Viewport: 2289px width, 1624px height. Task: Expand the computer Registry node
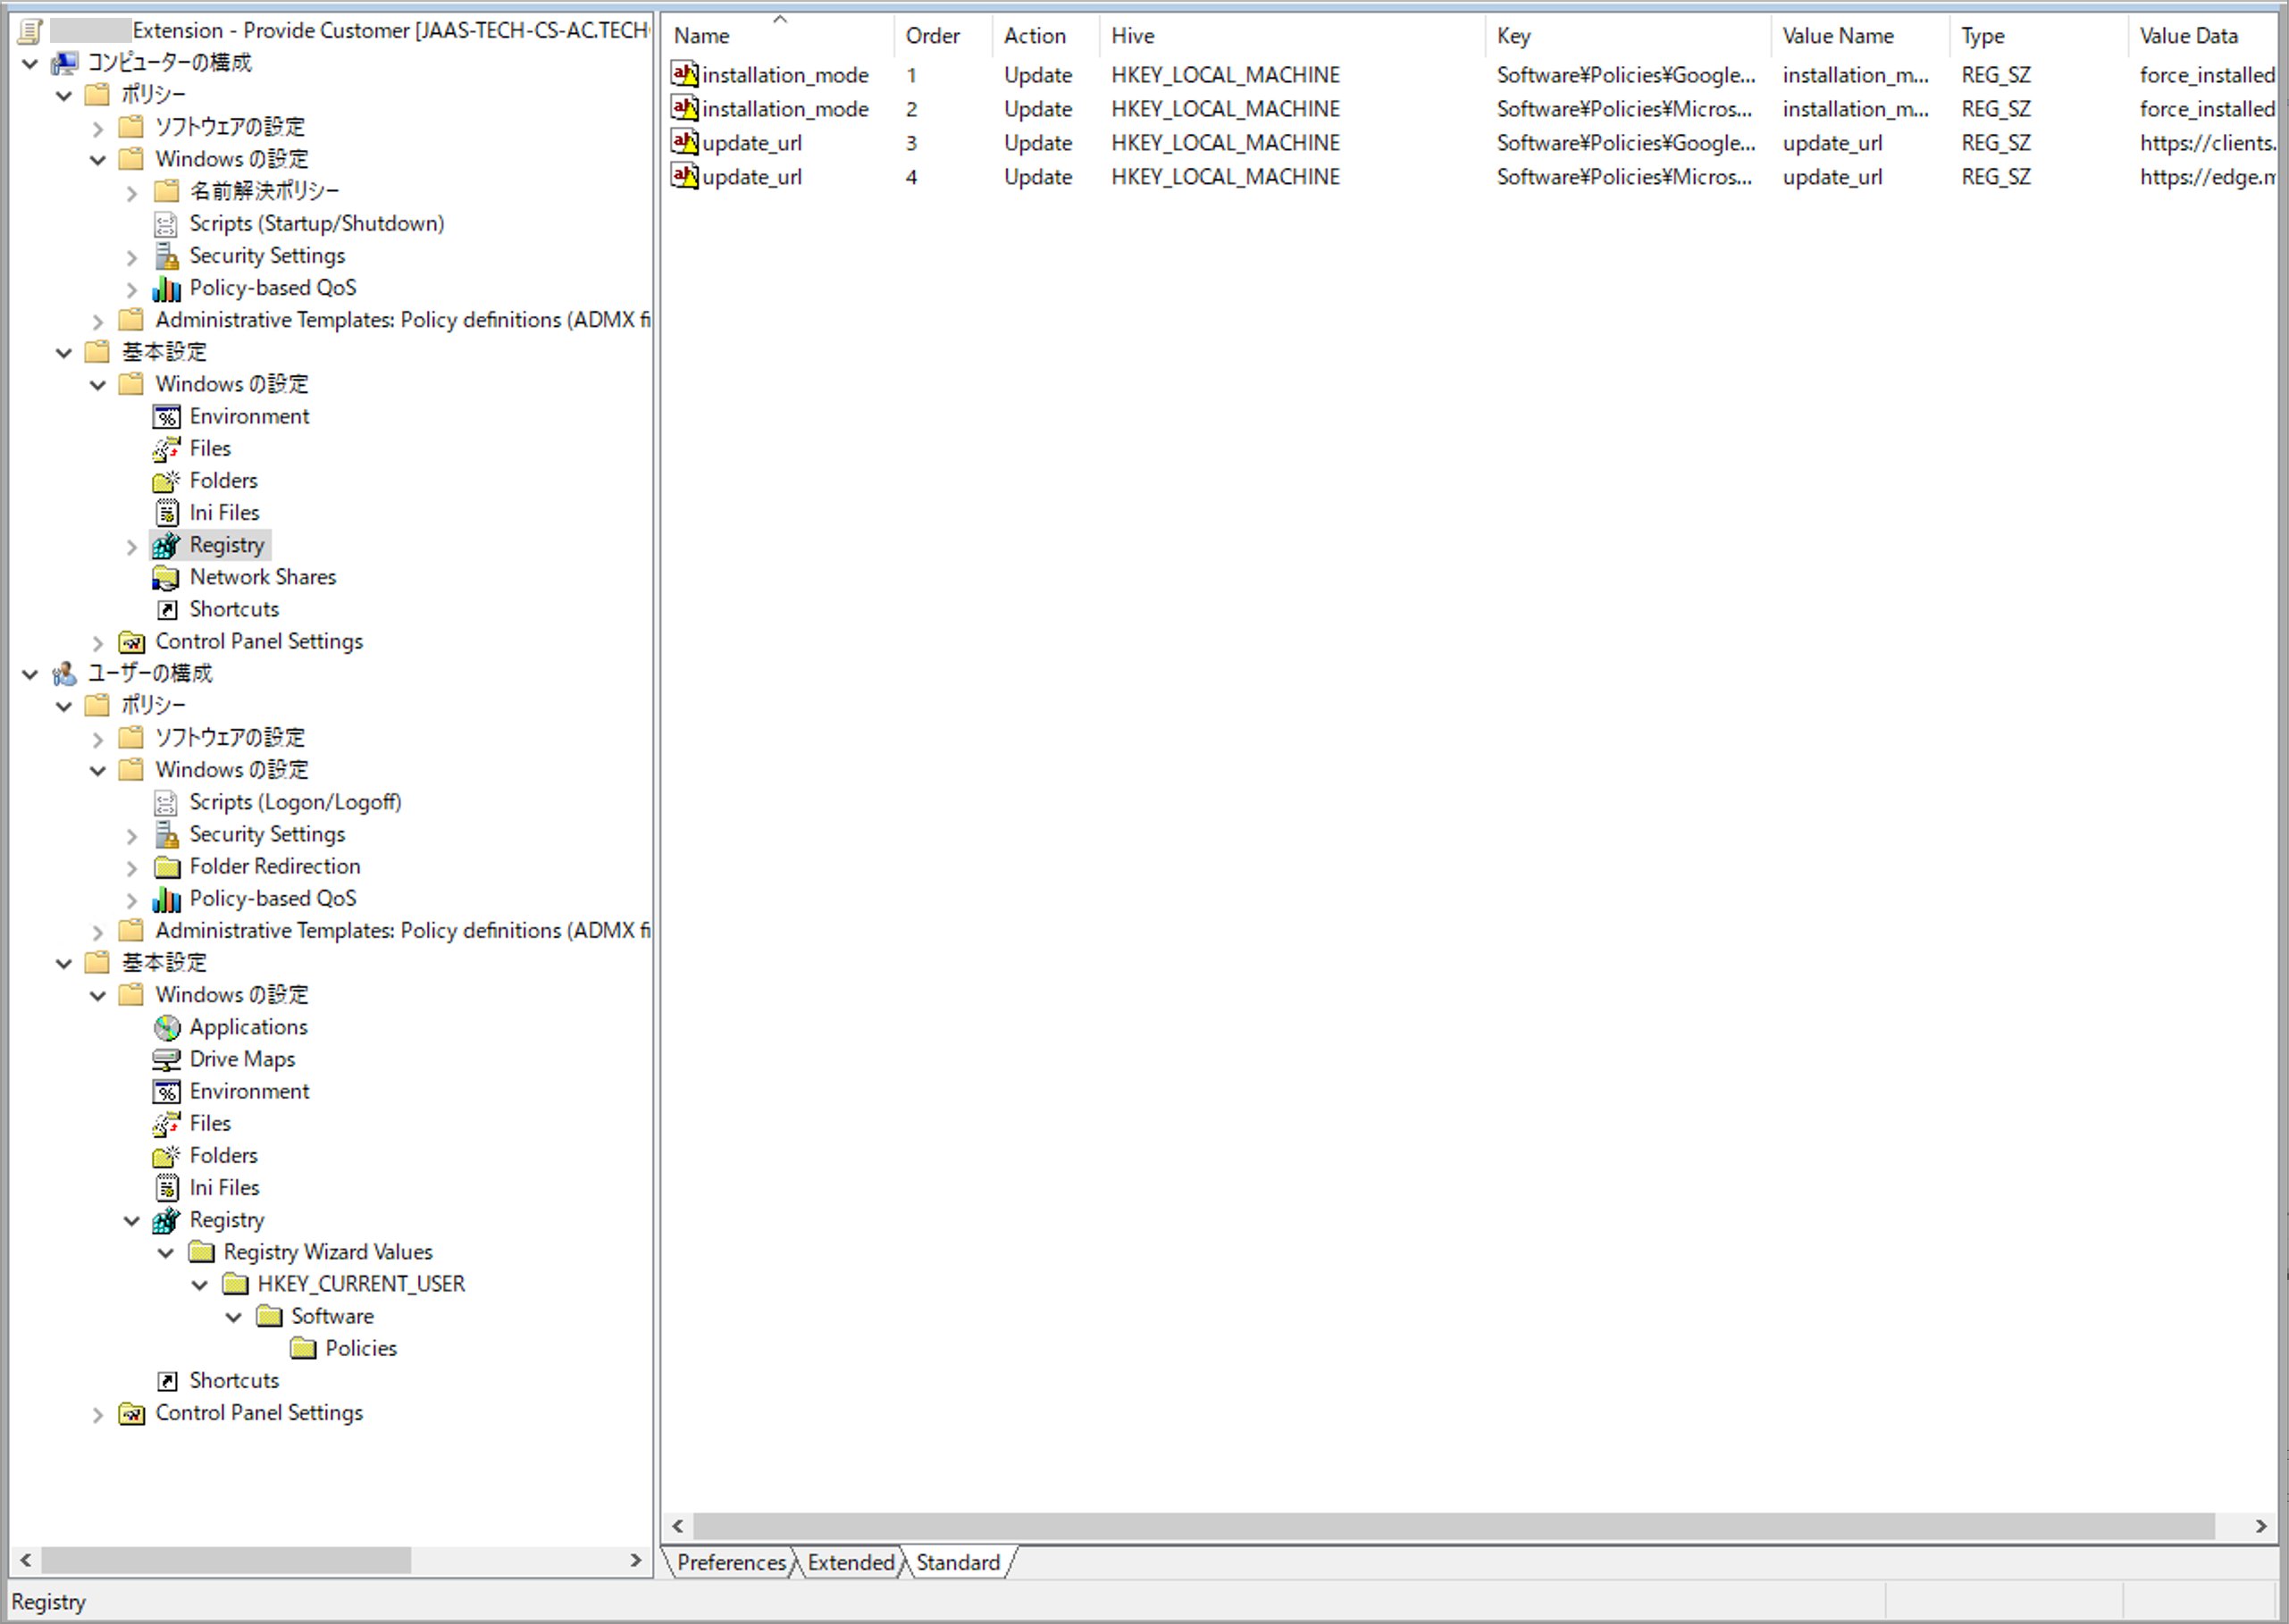(132, 547)
